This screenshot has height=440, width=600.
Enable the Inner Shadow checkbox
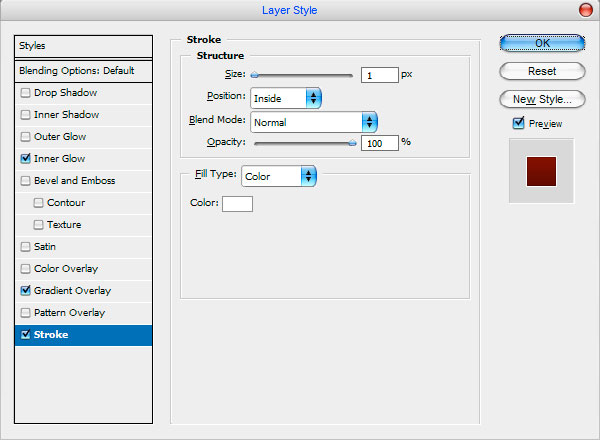(x=25, y=115)
